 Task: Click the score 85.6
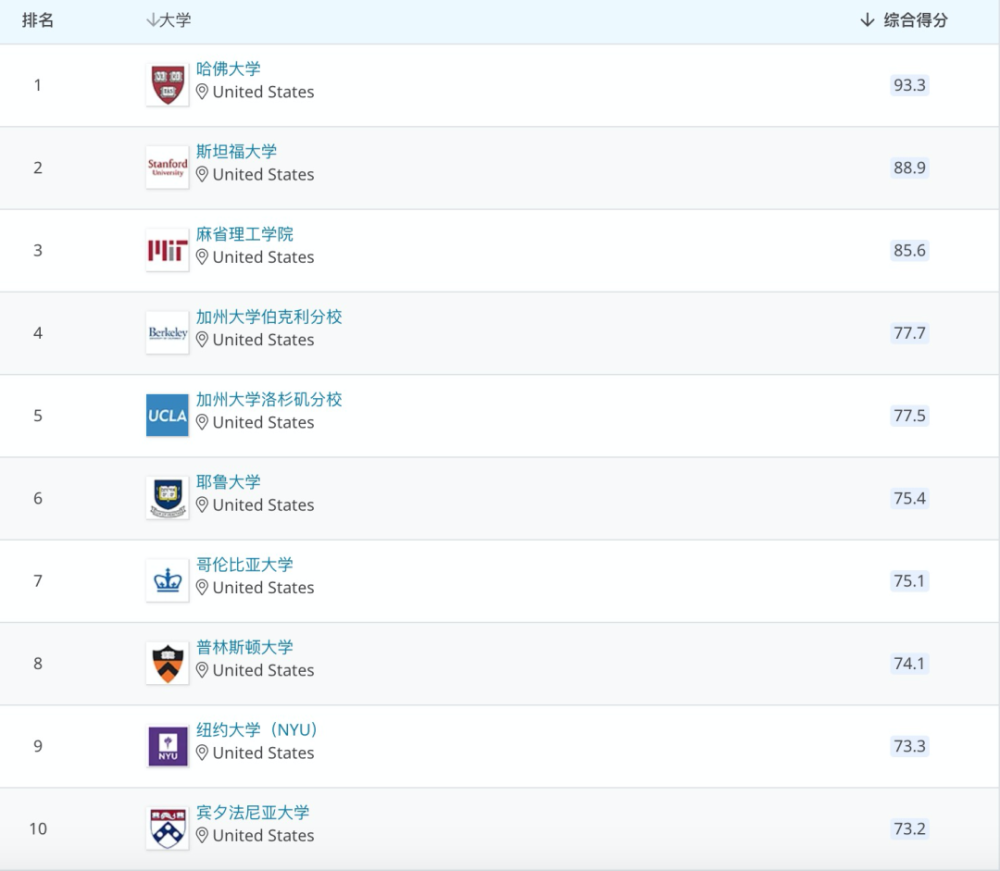pos(909,250)
